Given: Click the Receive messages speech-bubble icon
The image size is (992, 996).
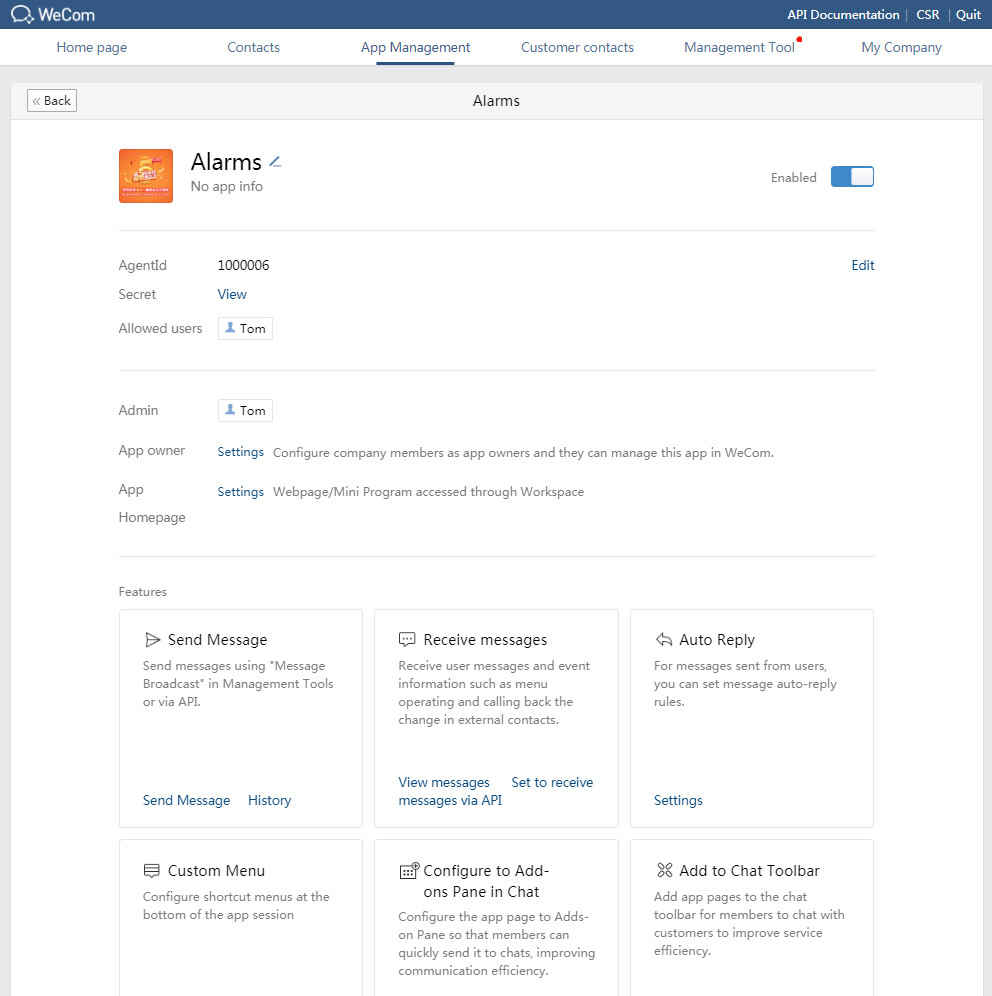Looking at the screenshot, I should (x=406, y=640).
